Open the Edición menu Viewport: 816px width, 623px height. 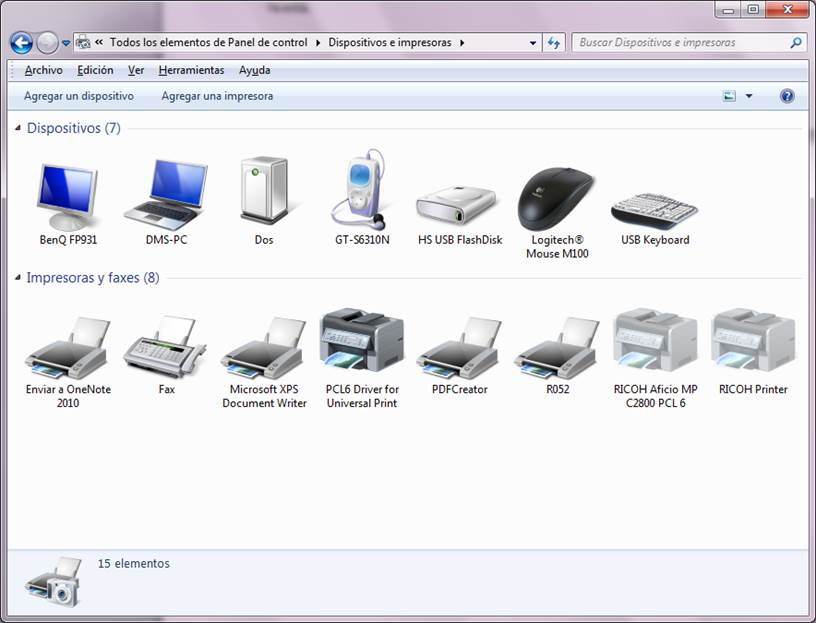pyautogui.click(x=95, y=70)
